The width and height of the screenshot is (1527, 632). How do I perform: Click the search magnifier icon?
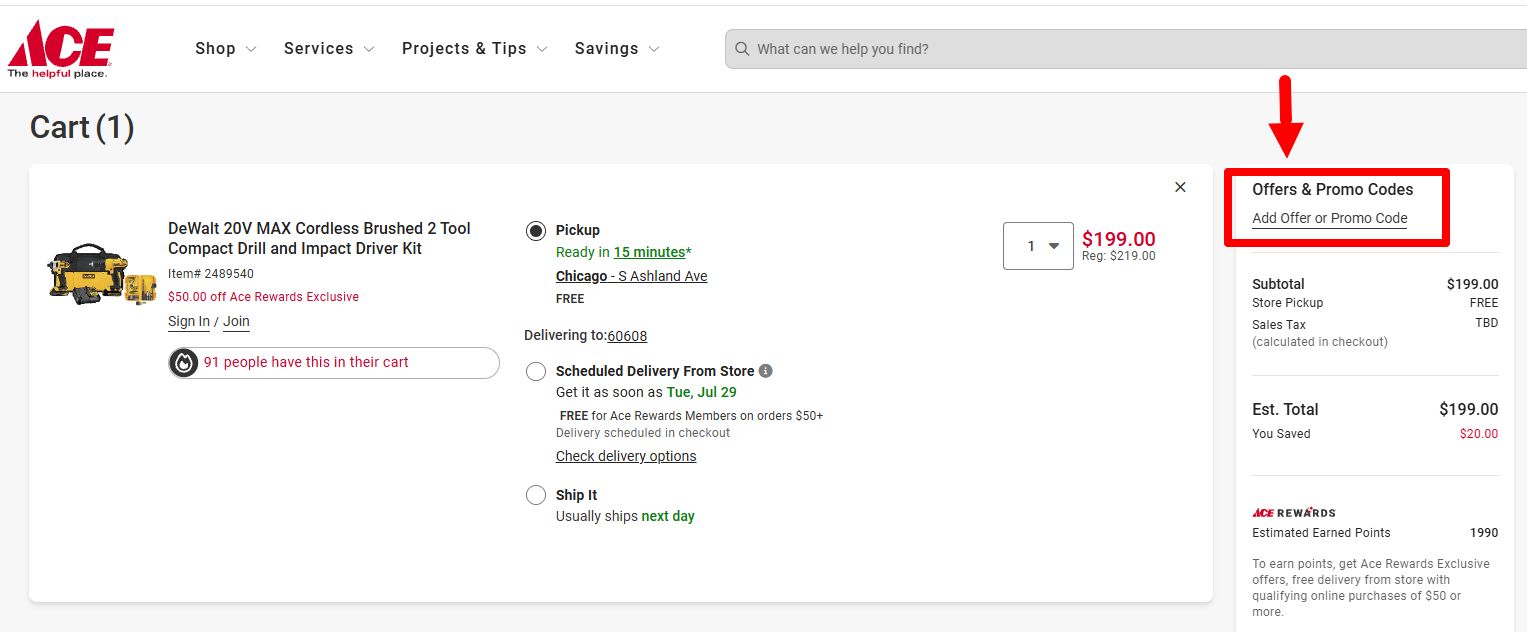point(741,49)
